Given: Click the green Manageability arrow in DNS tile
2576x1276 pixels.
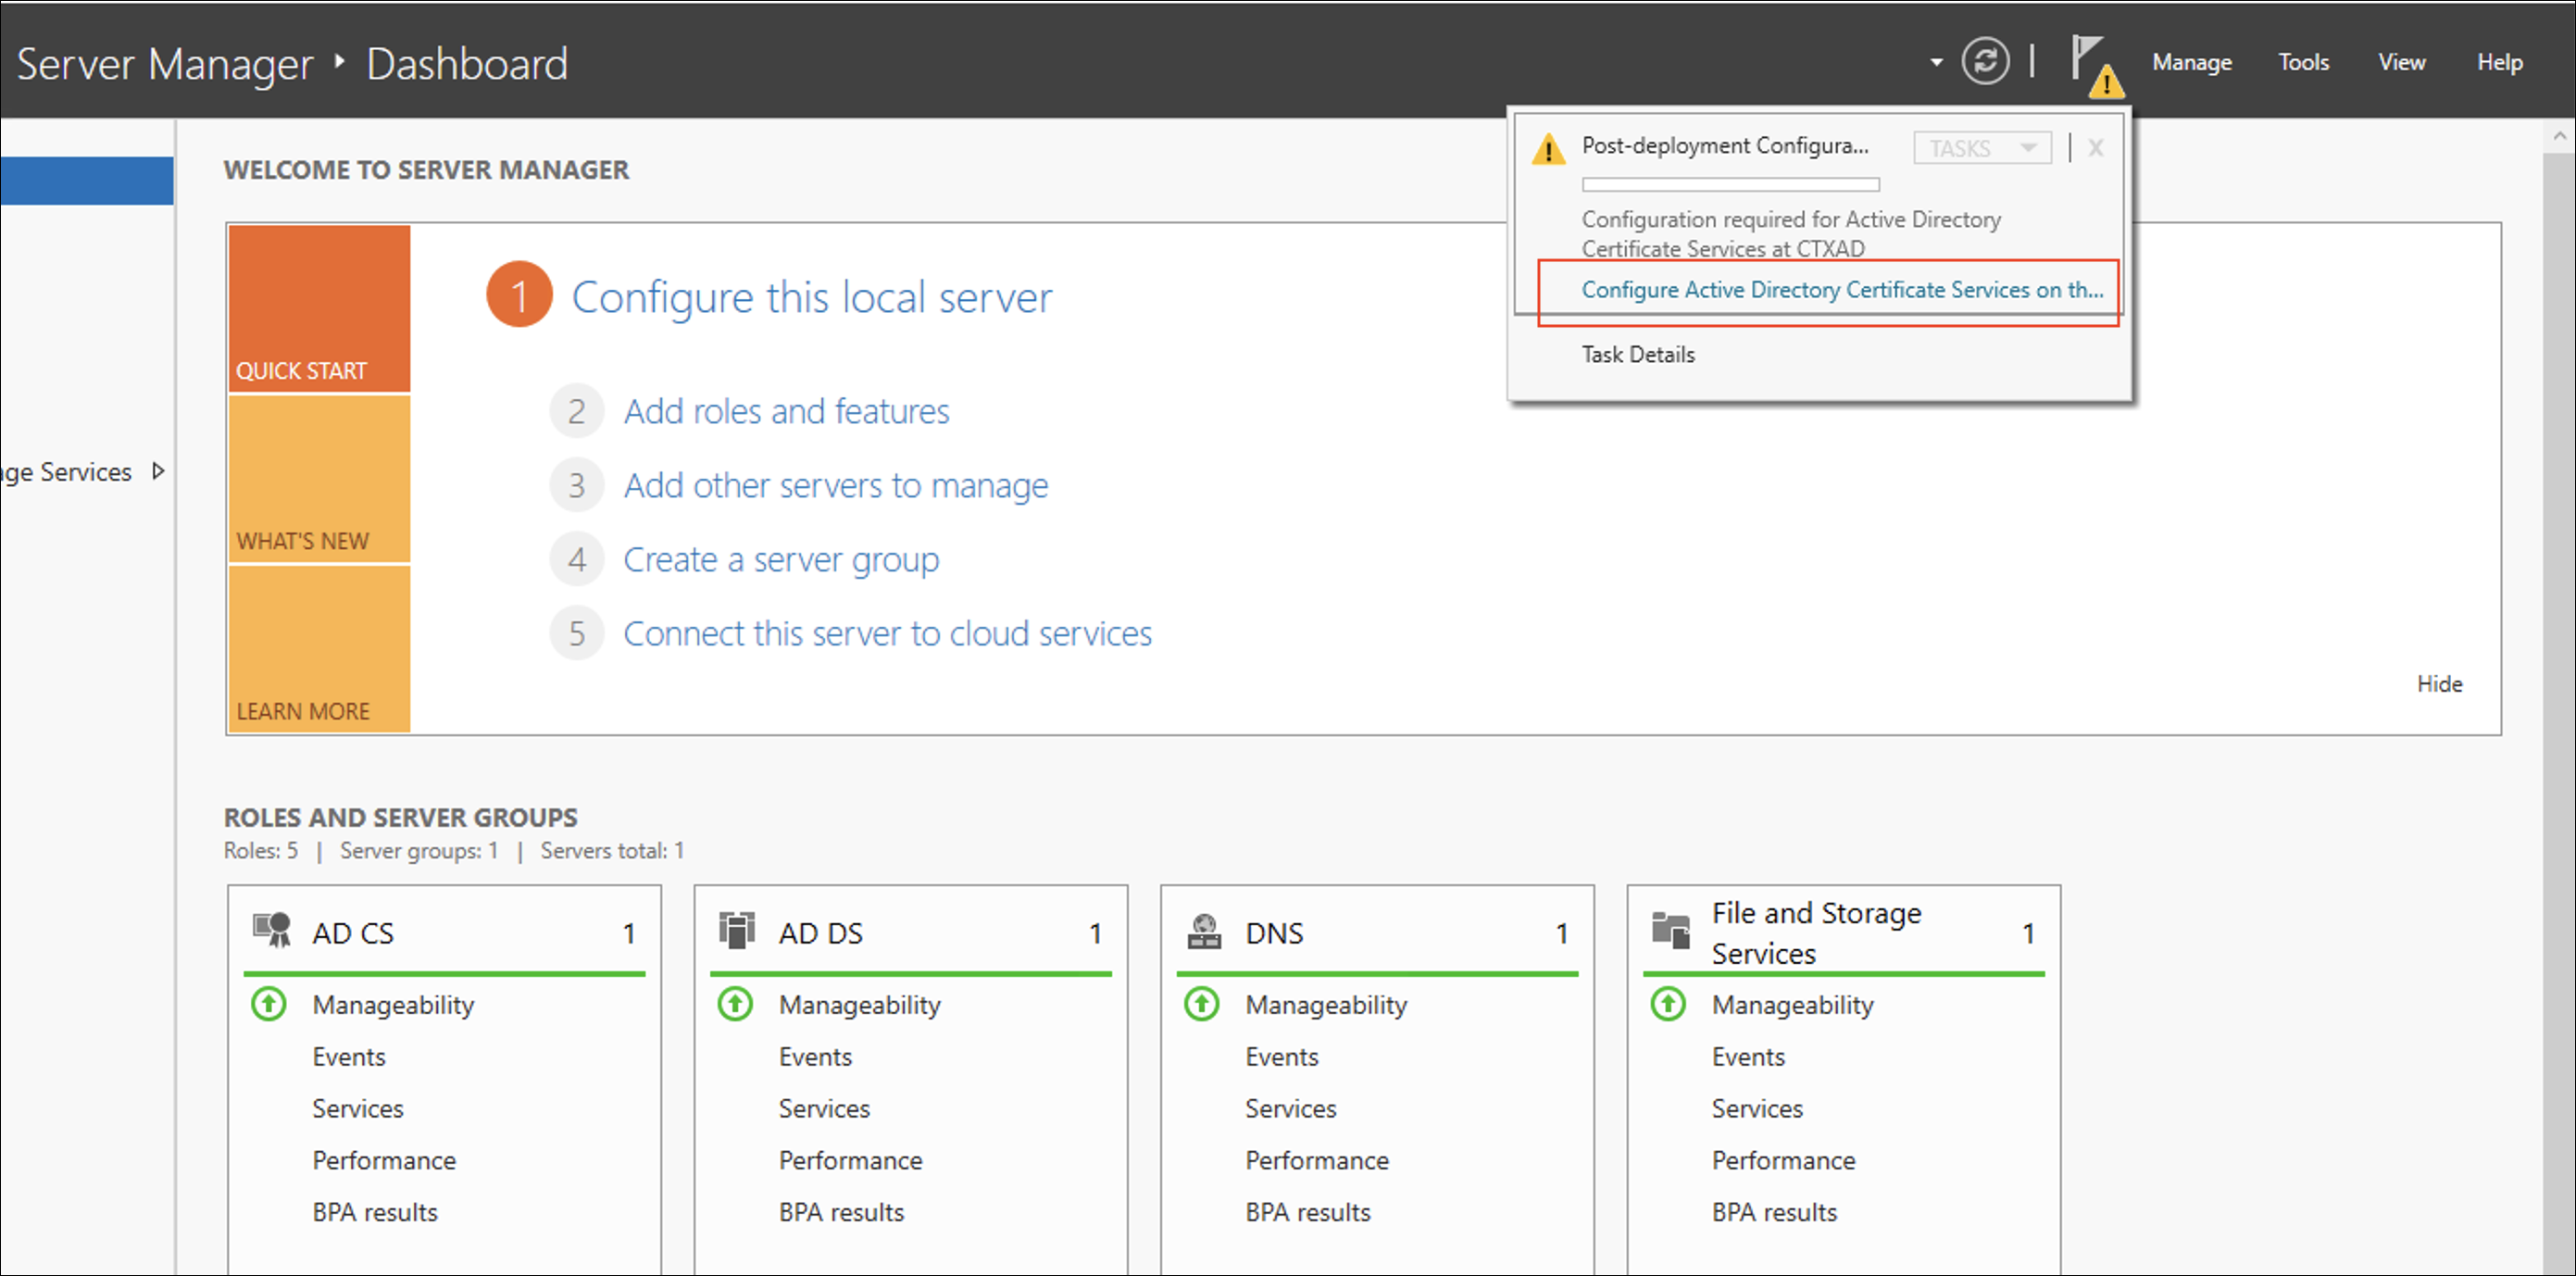Looking at the screenshot, I should click(1201, 1004).
